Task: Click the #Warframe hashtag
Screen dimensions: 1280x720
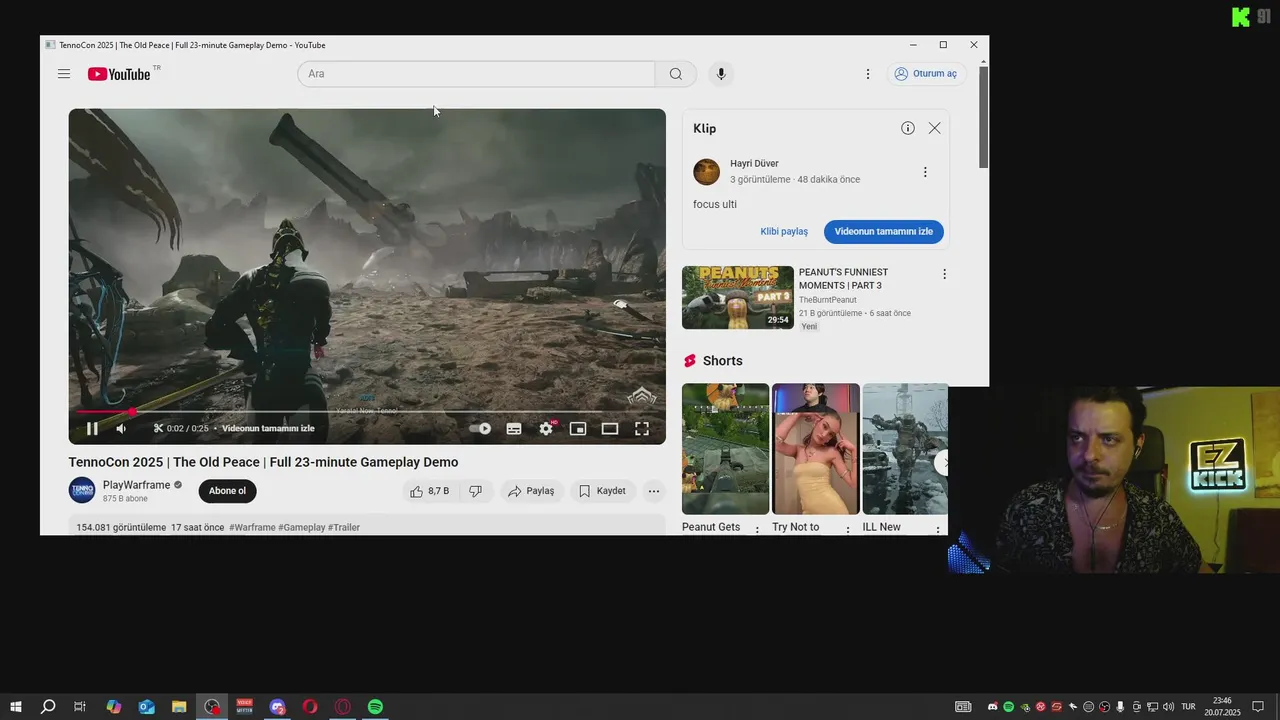Action: click(252, 527)
